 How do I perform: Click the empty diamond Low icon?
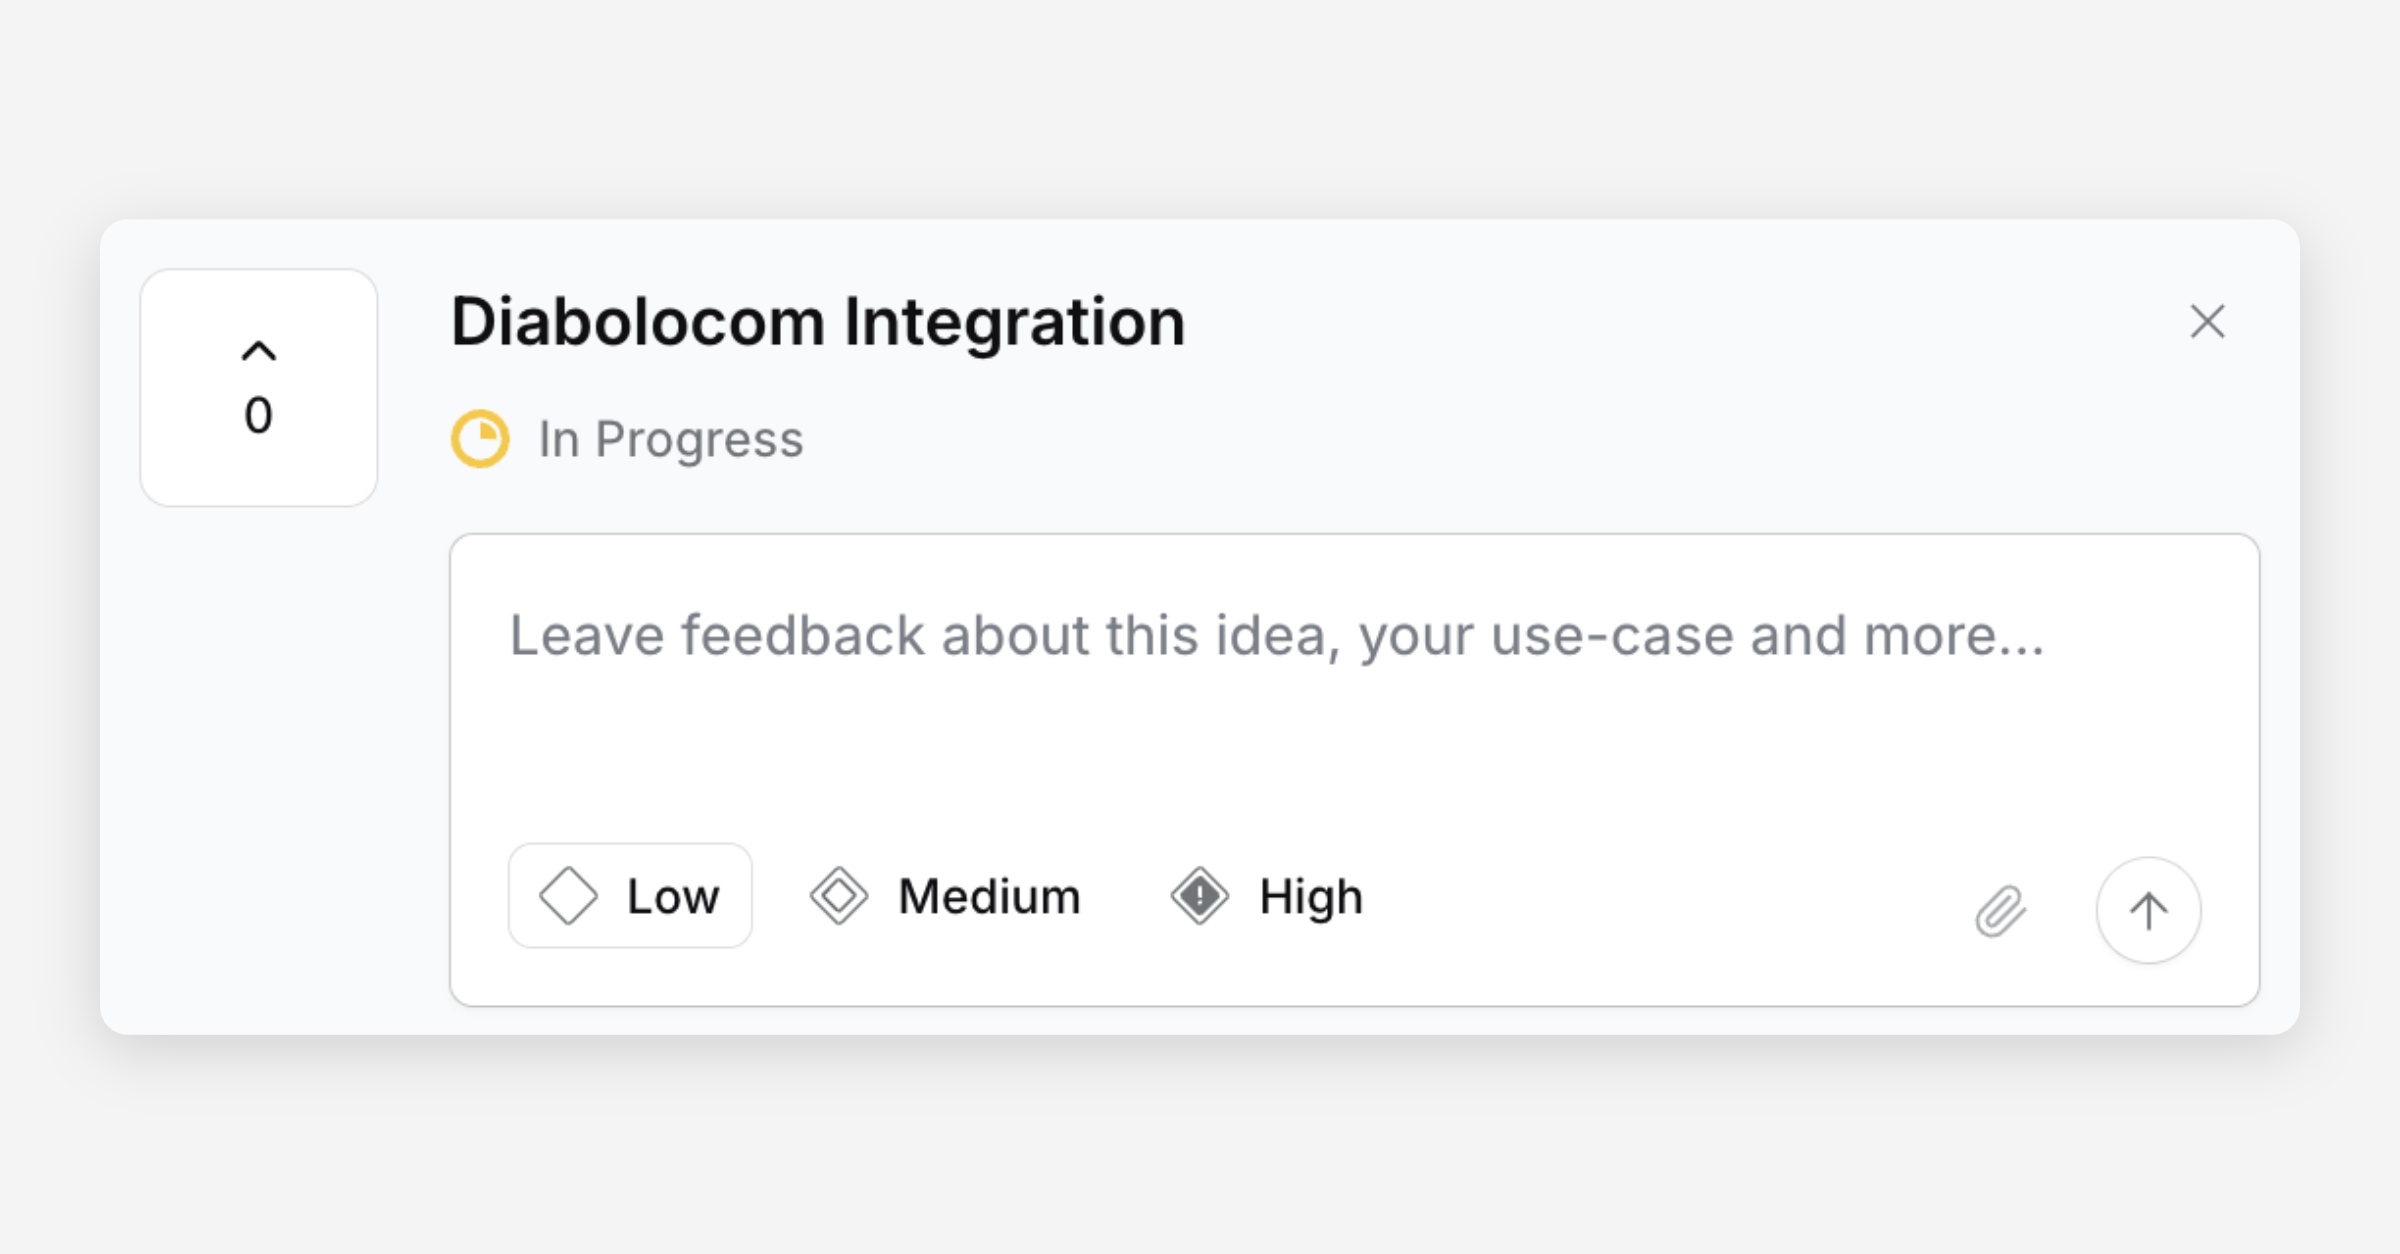tap(568, 896)
